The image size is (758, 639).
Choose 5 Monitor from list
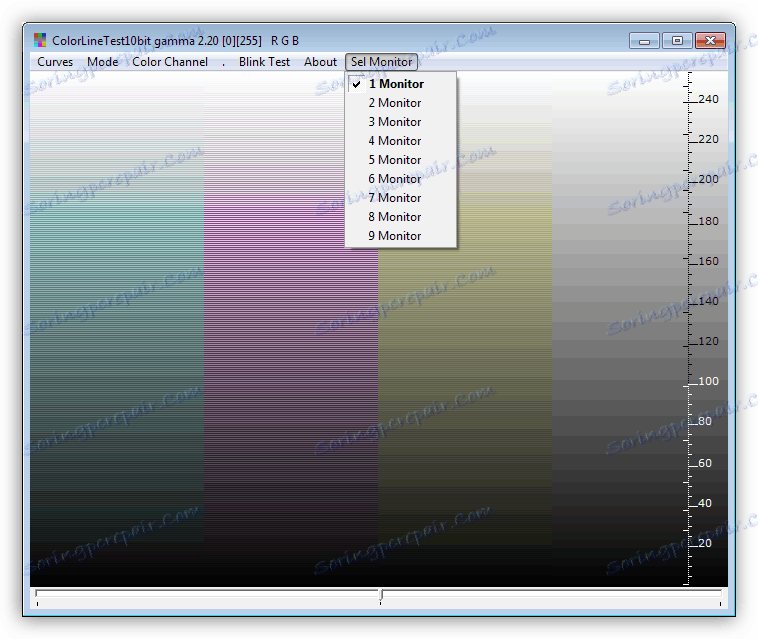click(x=401, y=160)
